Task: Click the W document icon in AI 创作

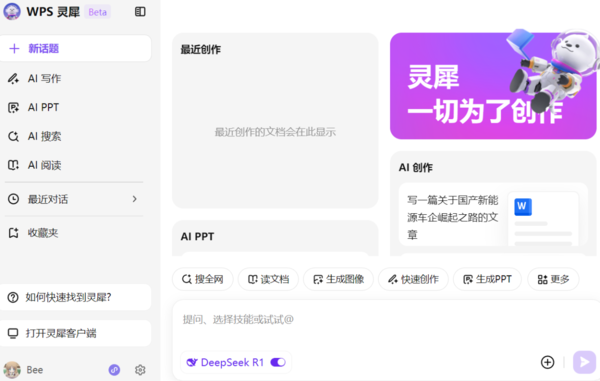Action: tap(523, 207)
